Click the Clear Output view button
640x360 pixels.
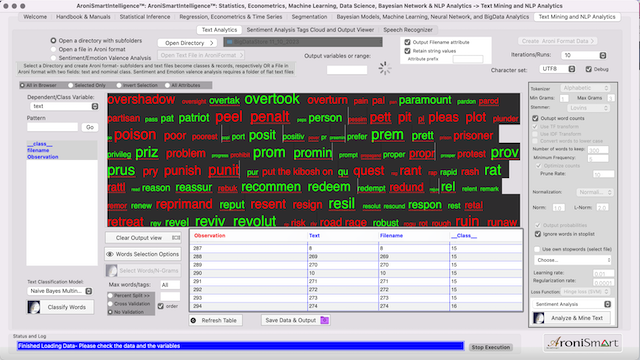pos(143,238)
